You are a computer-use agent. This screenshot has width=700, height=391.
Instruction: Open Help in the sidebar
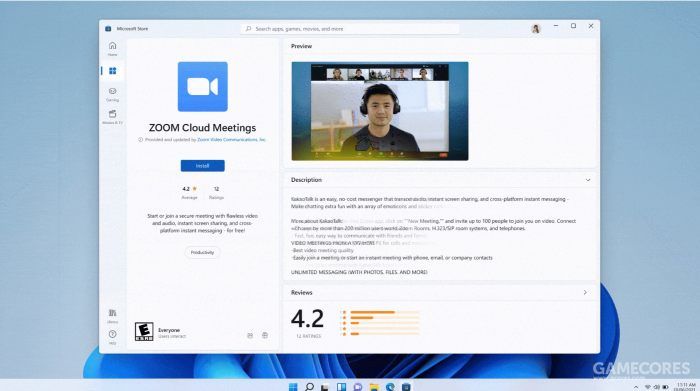[112, 337]
